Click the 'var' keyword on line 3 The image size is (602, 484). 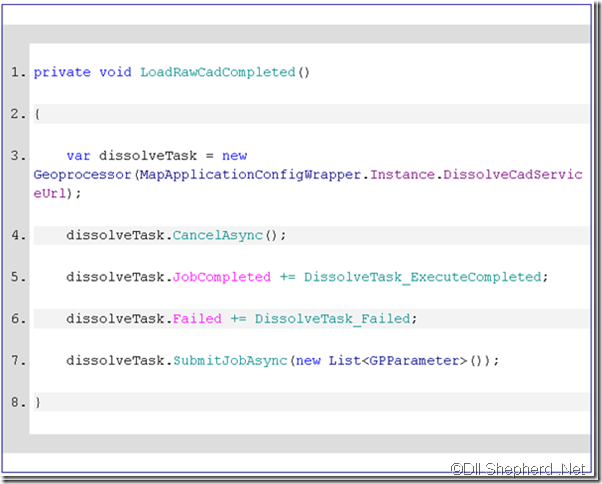78,156
